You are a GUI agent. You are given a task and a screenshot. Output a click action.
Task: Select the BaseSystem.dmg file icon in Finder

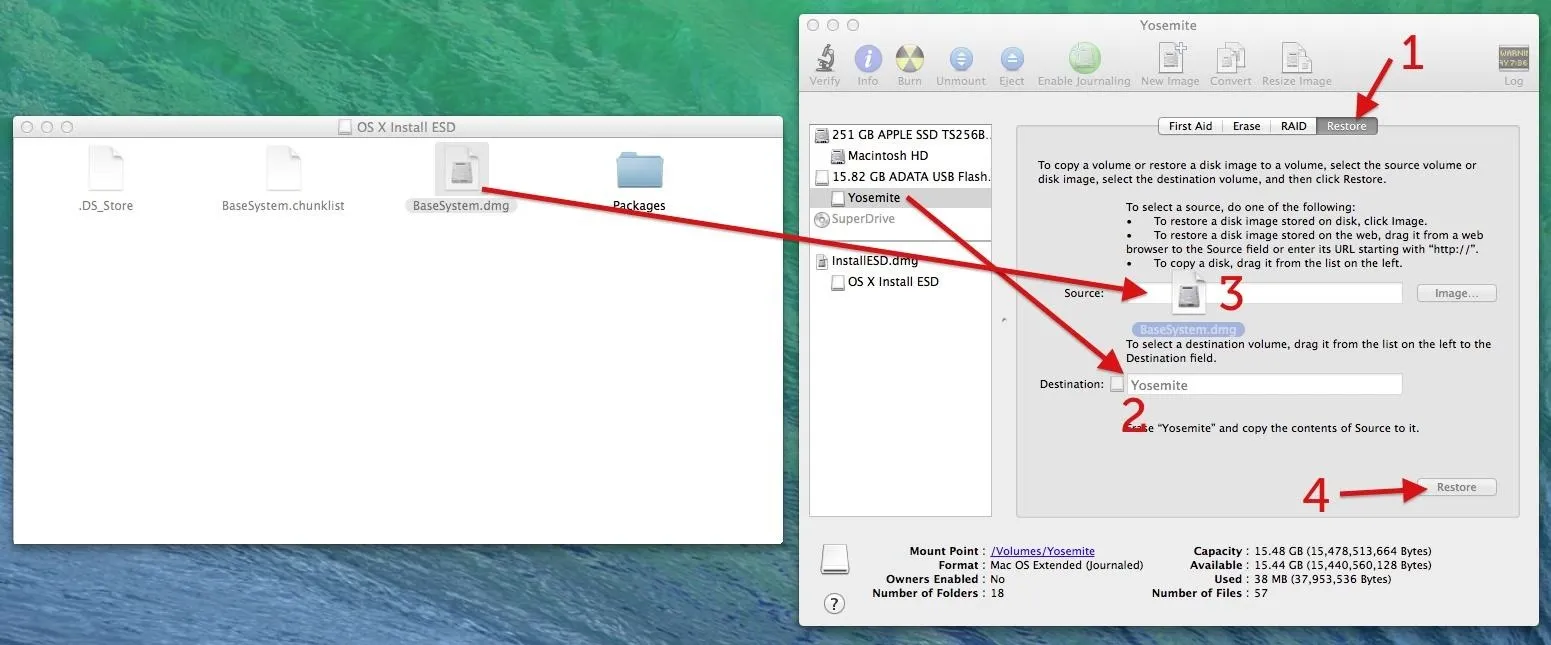click(461, 168)
